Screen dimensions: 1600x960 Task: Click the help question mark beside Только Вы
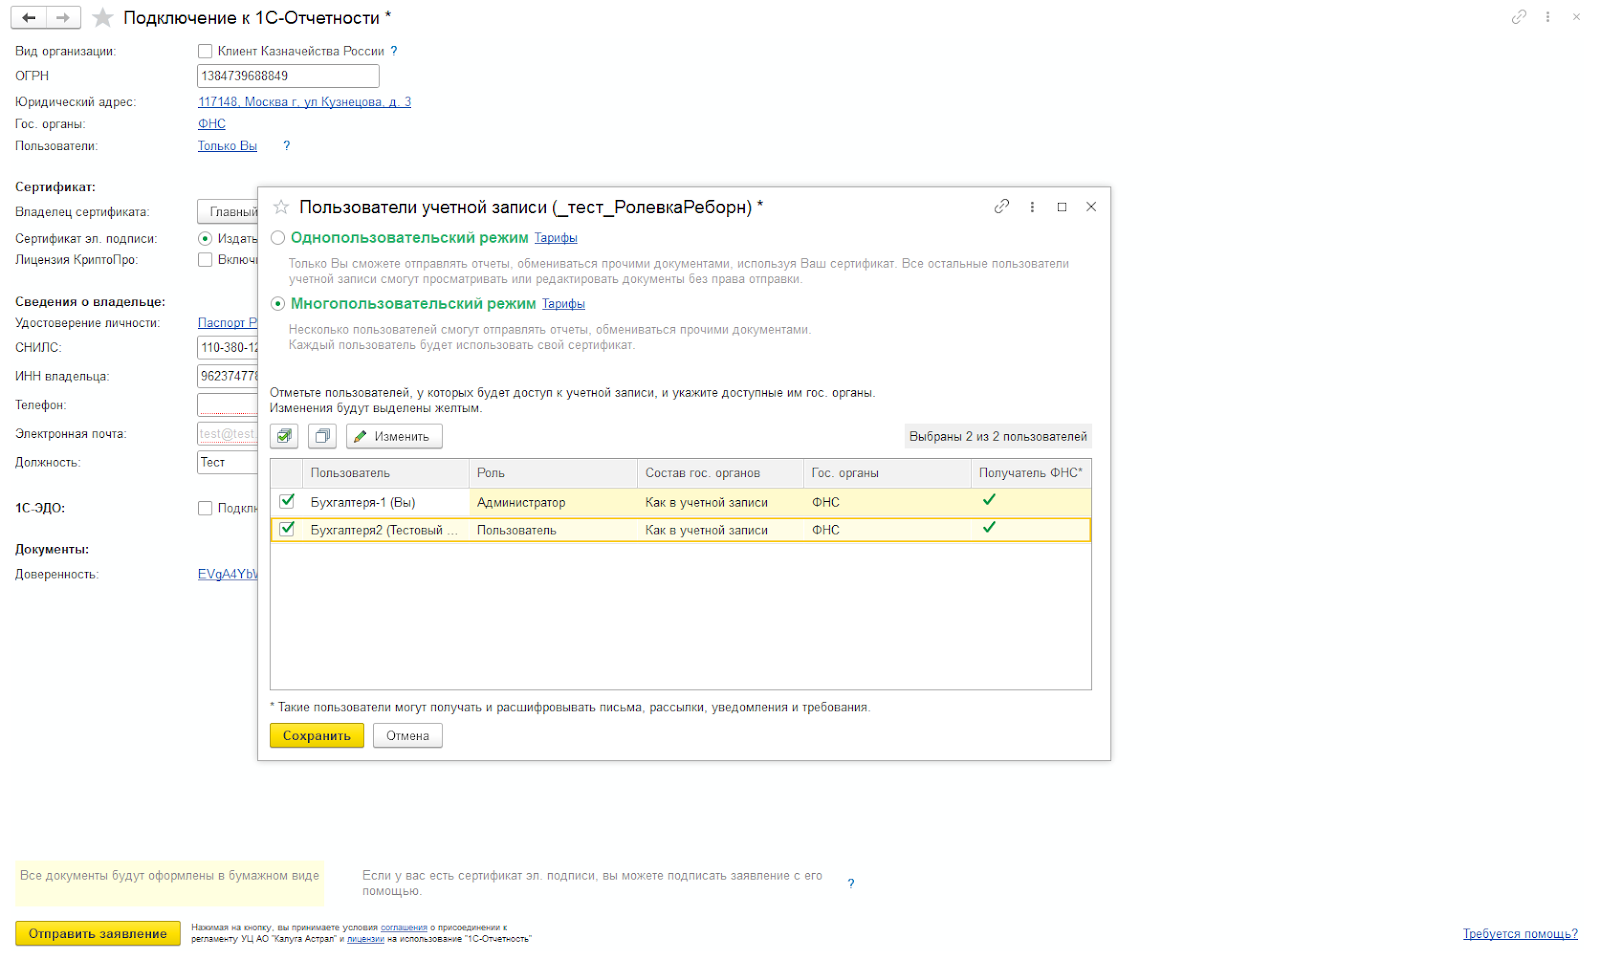(287, 146)
